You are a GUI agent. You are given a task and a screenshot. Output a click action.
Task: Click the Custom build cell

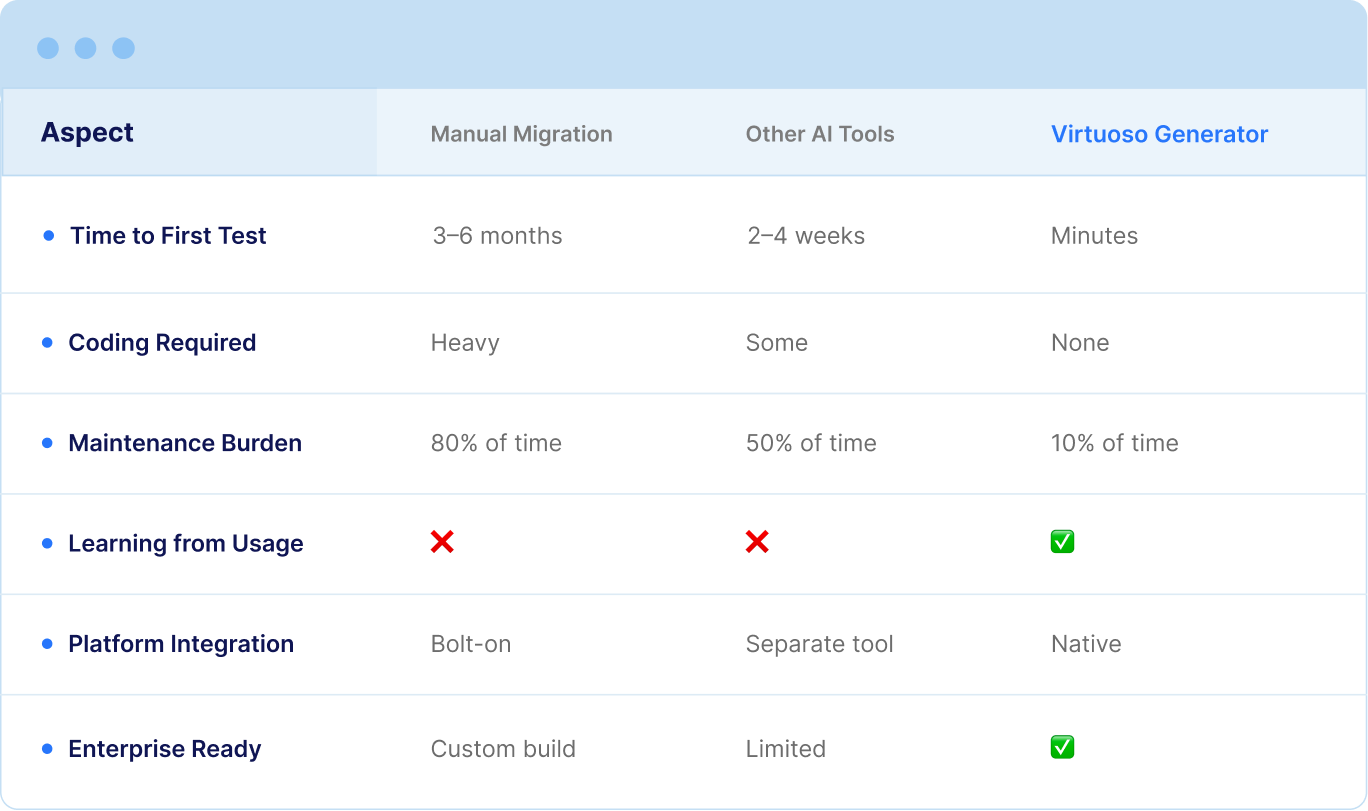503,749
